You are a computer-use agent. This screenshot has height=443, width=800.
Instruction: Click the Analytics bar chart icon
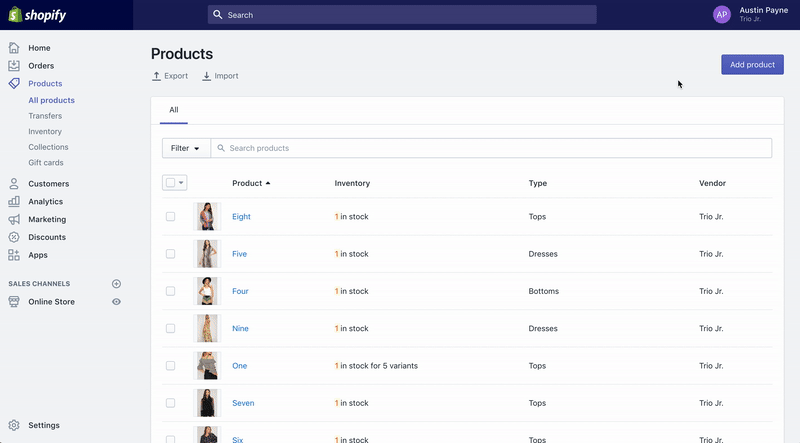[14, 202]
